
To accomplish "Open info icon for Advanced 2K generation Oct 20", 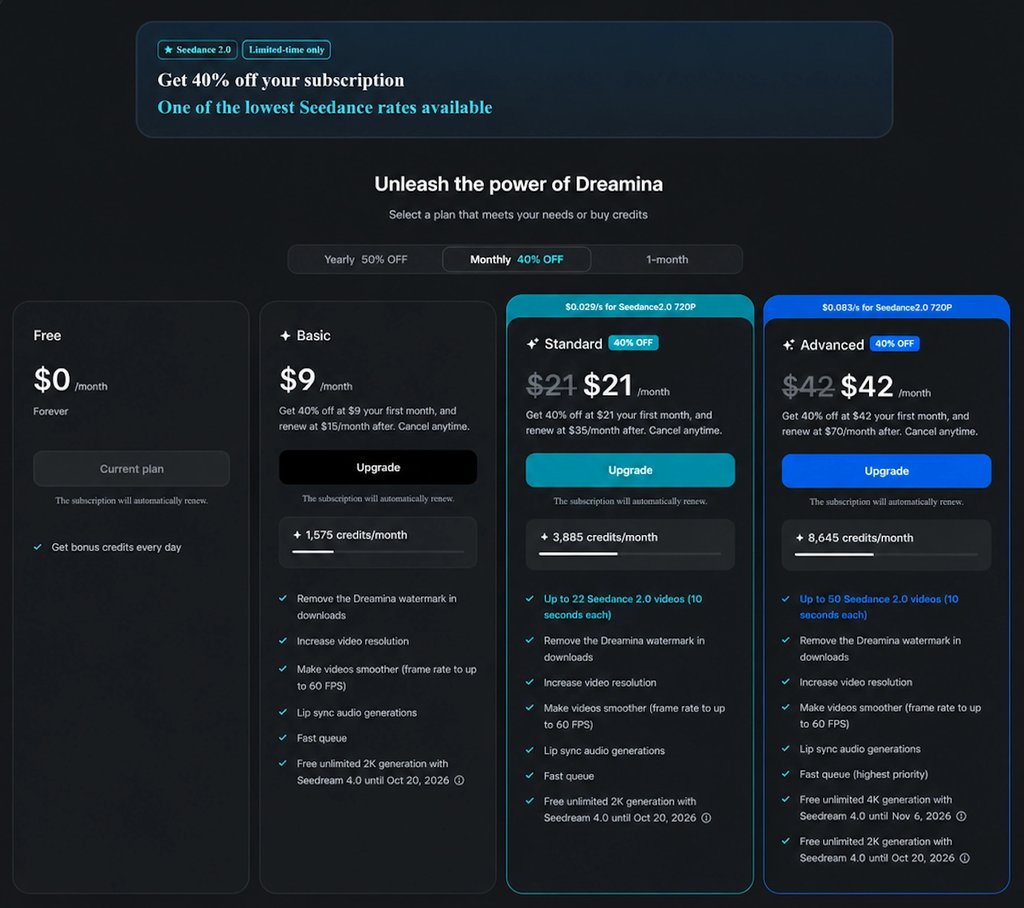I will tap(965, 858).
